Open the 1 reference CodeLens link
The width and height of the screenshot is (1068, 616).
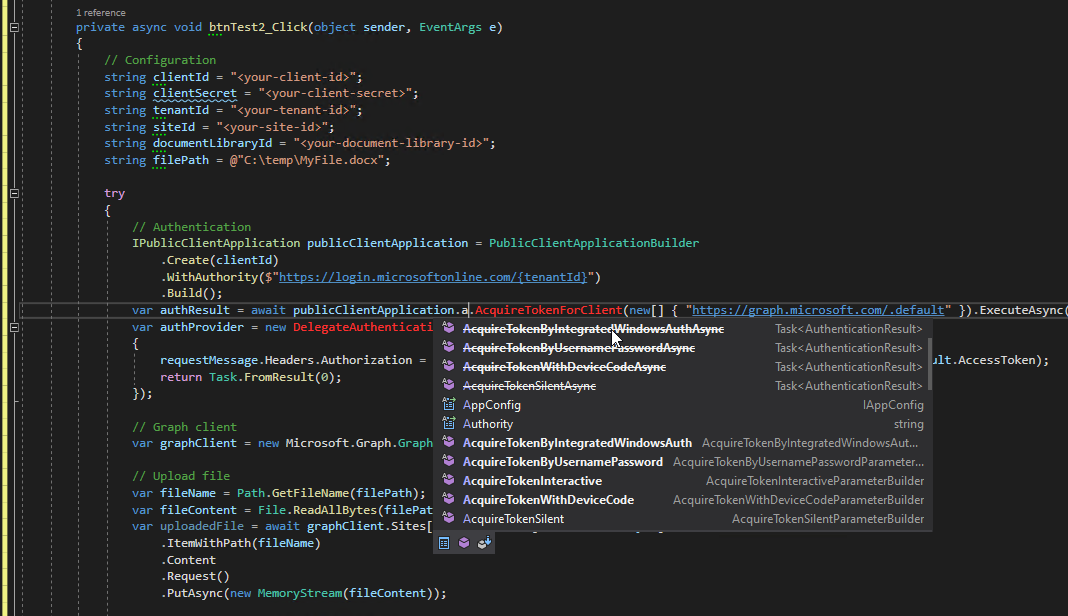click(x=100, y=12)
